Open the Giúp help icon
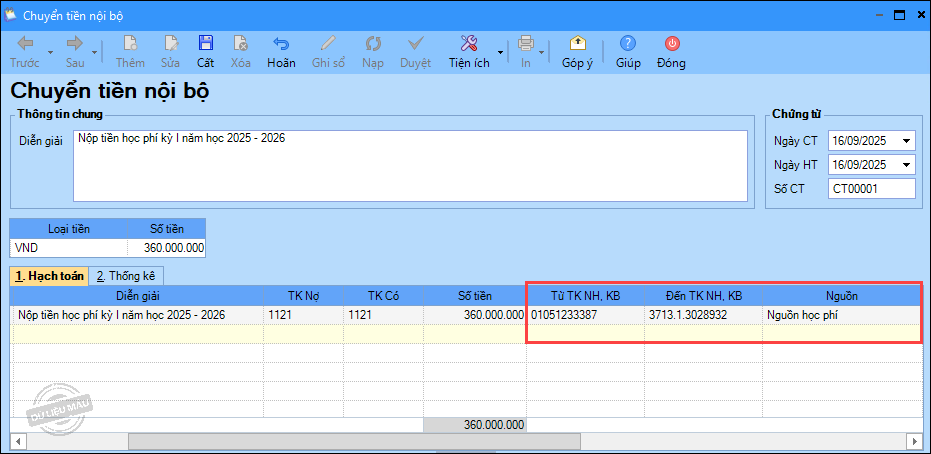The height and width of the screenshot is (454, 931). (628, 44)
